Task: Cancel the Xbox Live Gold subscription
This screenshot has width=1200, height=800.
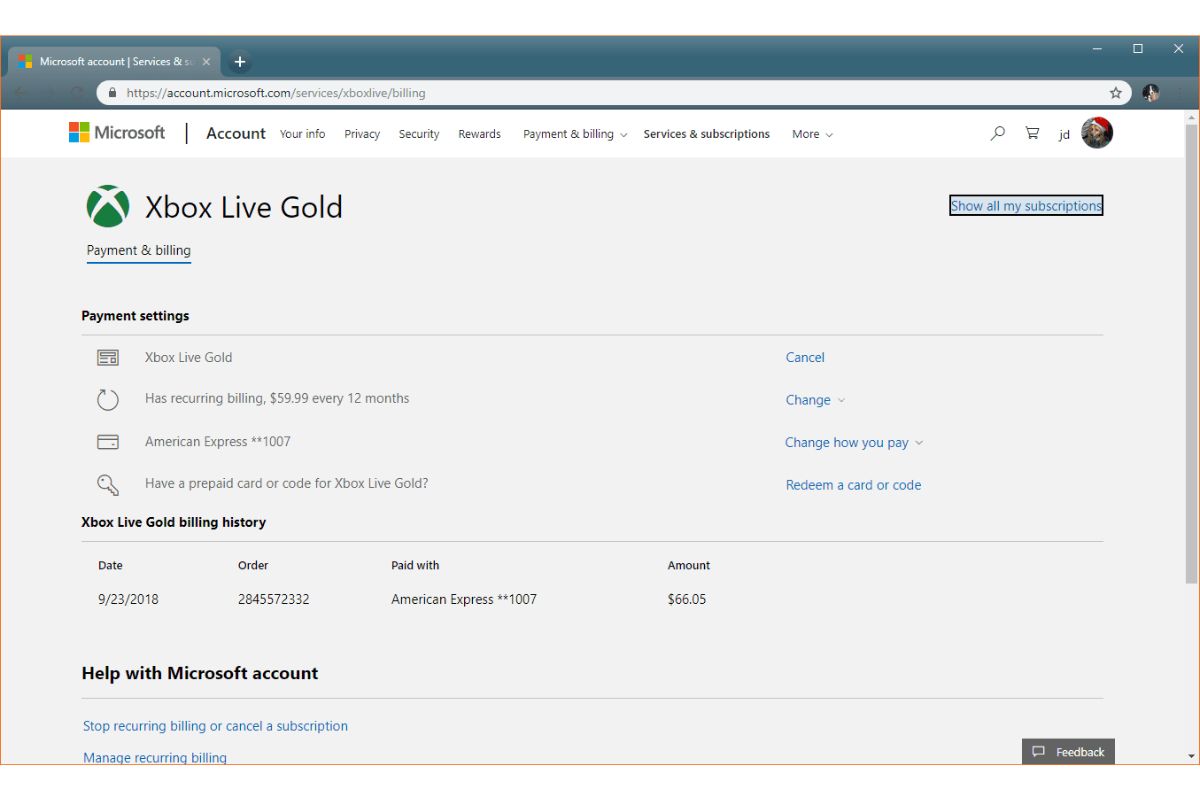Action: pos(805,357)
